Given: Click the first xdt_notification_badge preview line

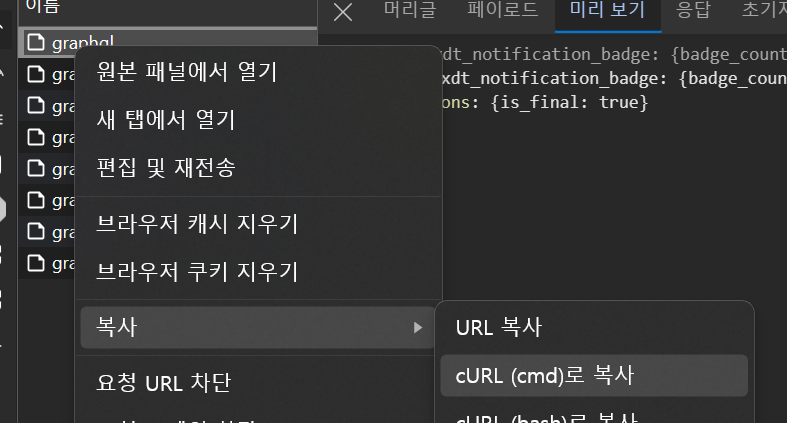Looking at the screenshot, I should pyautogui.click(x=613, y=54).
